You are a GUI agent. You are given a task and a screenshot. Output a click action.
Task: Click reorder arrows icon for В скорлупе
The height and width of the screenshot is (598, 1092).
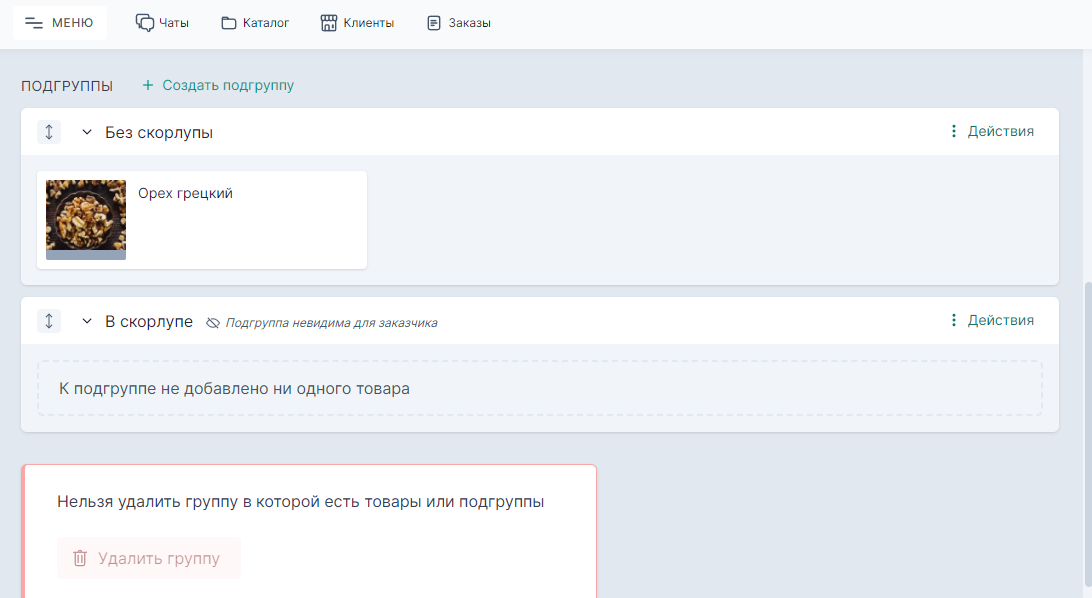pos(49,321)
